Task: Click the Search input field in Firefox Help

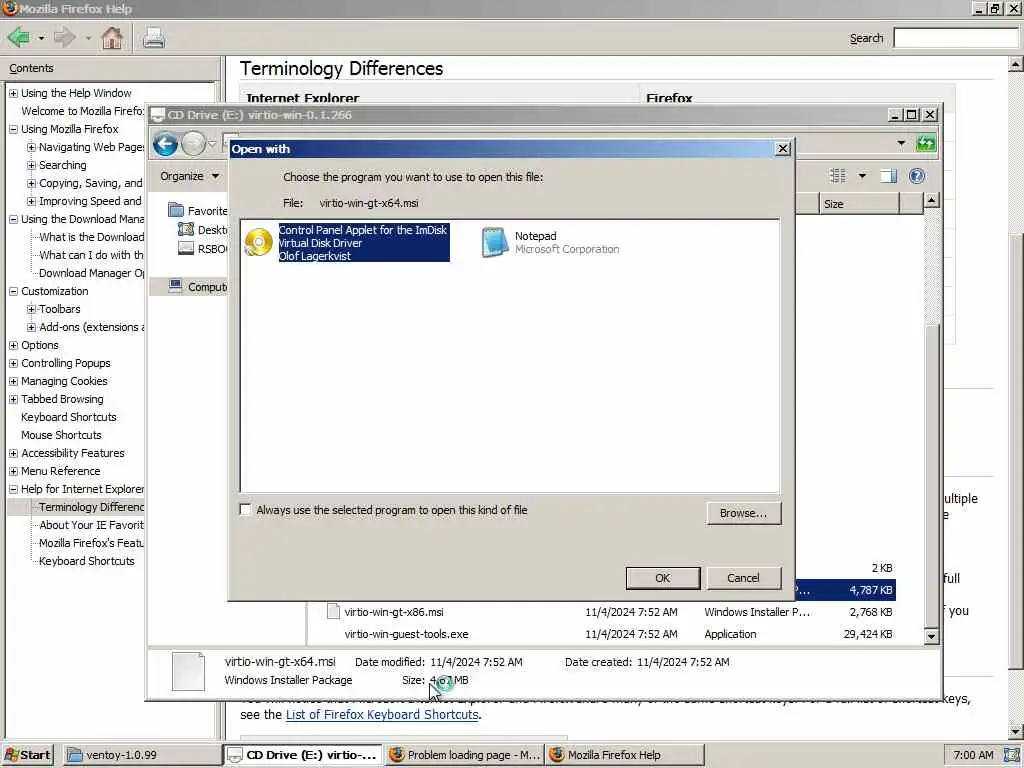Action: [x=955, y=38]
